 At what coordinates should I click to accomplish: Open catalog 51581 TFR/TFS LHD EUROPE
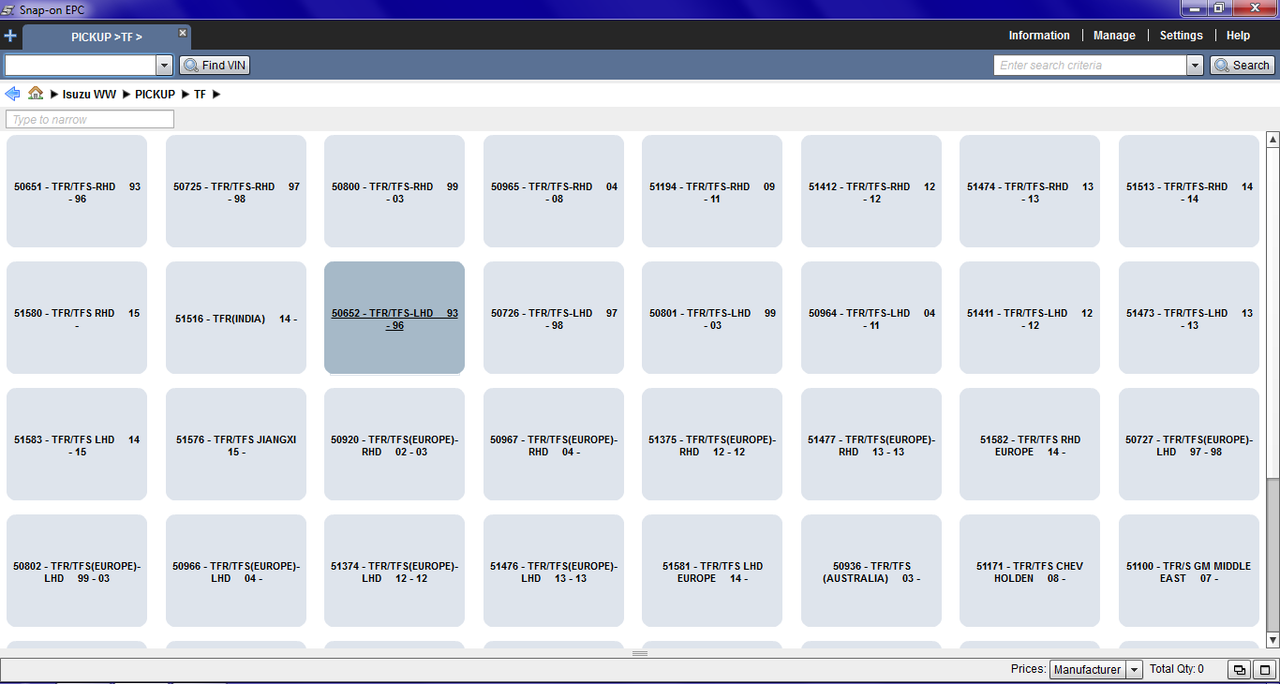[712, 571]
